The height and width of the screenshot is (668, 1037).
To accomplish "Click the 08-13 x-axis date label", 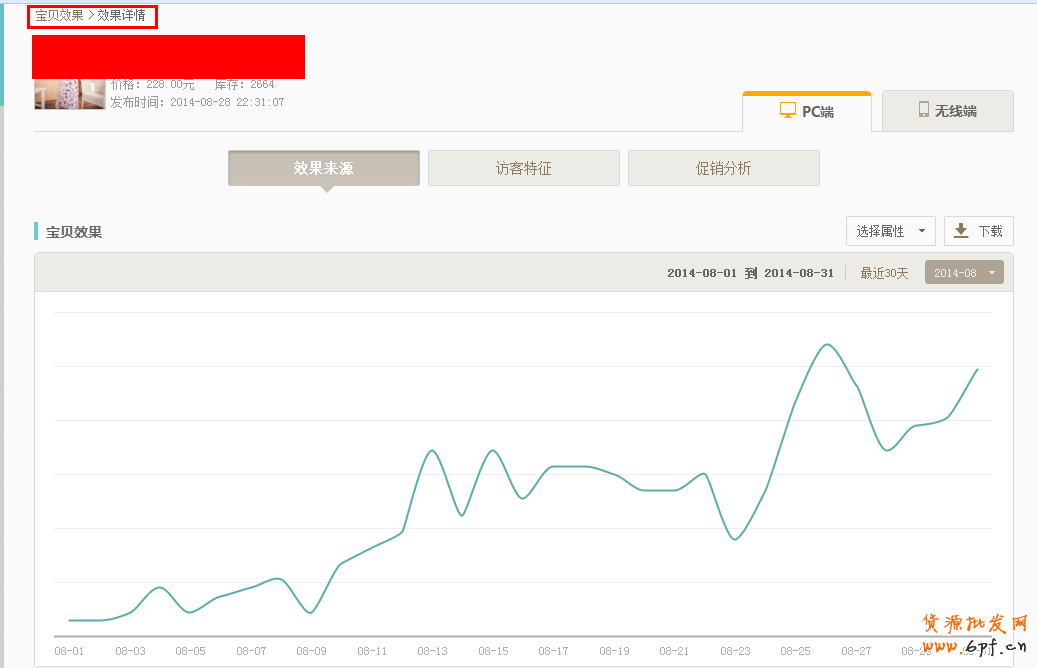I will [x=432, y=651].
